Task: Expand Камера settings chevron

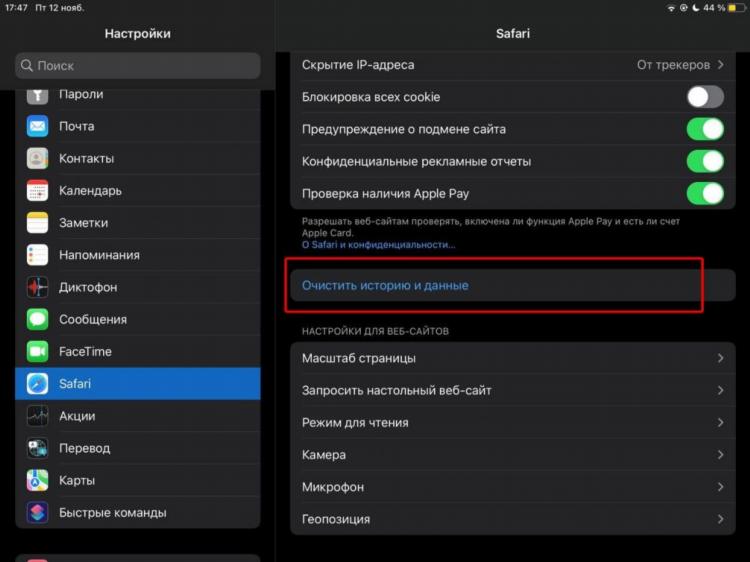Action: pos(720,455)
